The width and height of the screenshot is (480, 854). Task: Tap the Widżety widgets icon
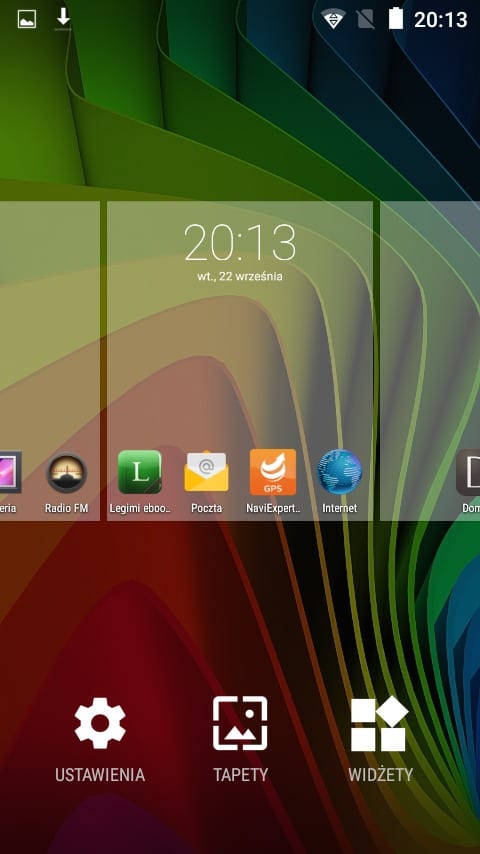point(380,723)
